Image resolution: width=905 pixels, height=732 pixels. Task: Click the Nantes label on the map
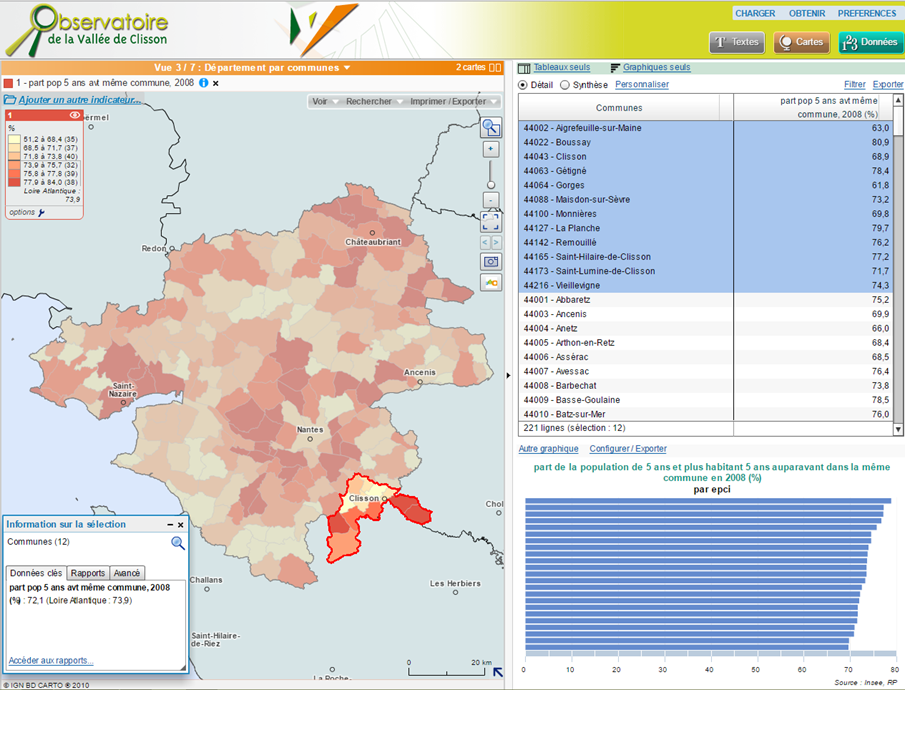click(310, 430)
